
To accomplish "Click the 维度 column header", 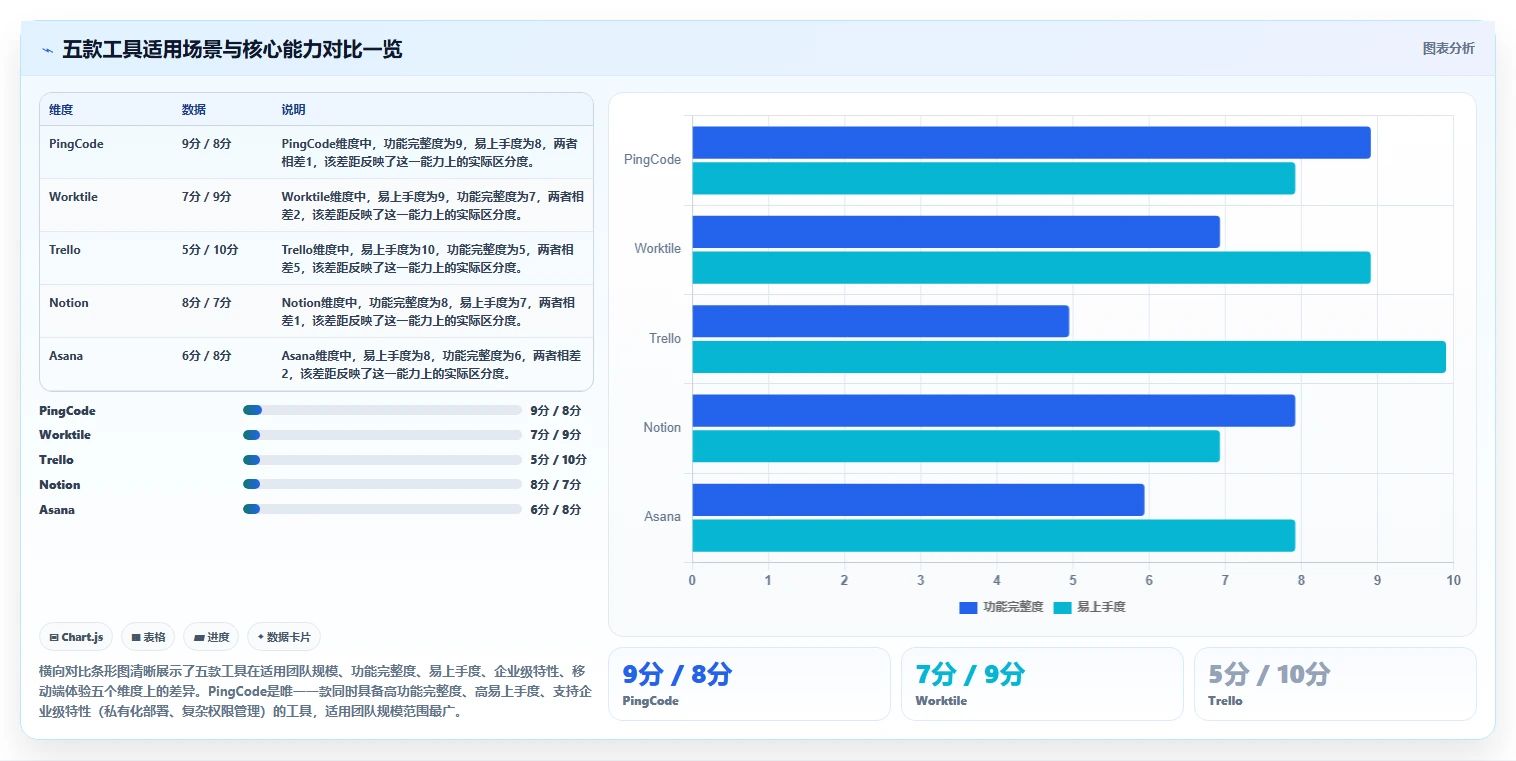I will [61, 110].
